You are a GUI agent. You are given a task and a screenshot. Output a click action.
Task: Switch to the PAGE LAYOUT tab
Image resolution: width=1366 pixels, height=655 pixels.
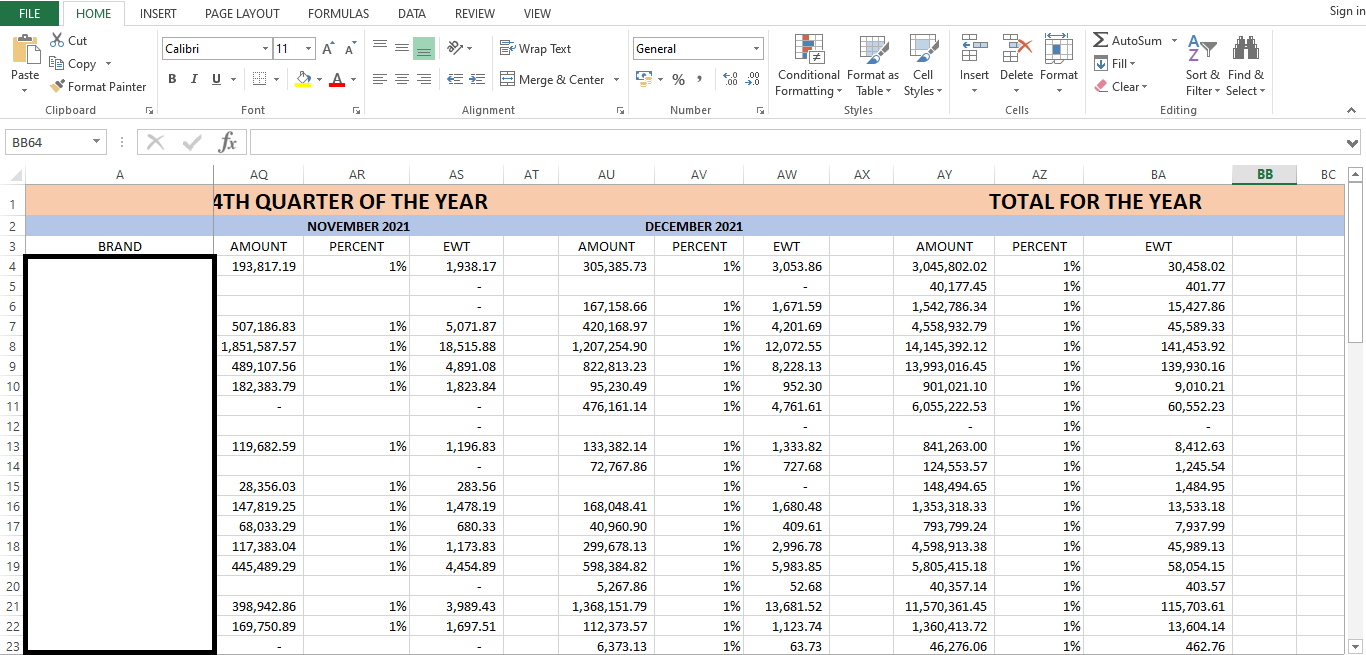(x=242, y=13)
